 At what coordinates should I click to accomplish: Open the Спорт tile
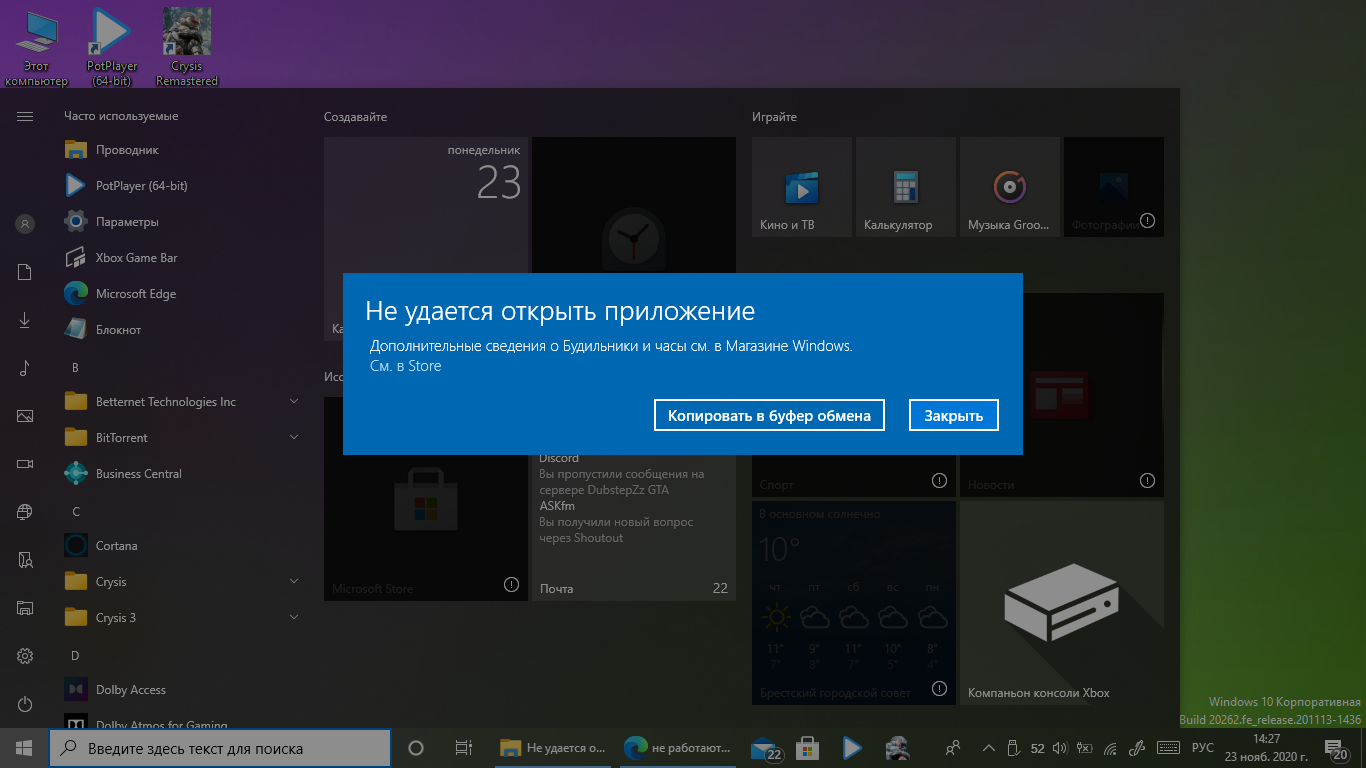tap(854, 478)
